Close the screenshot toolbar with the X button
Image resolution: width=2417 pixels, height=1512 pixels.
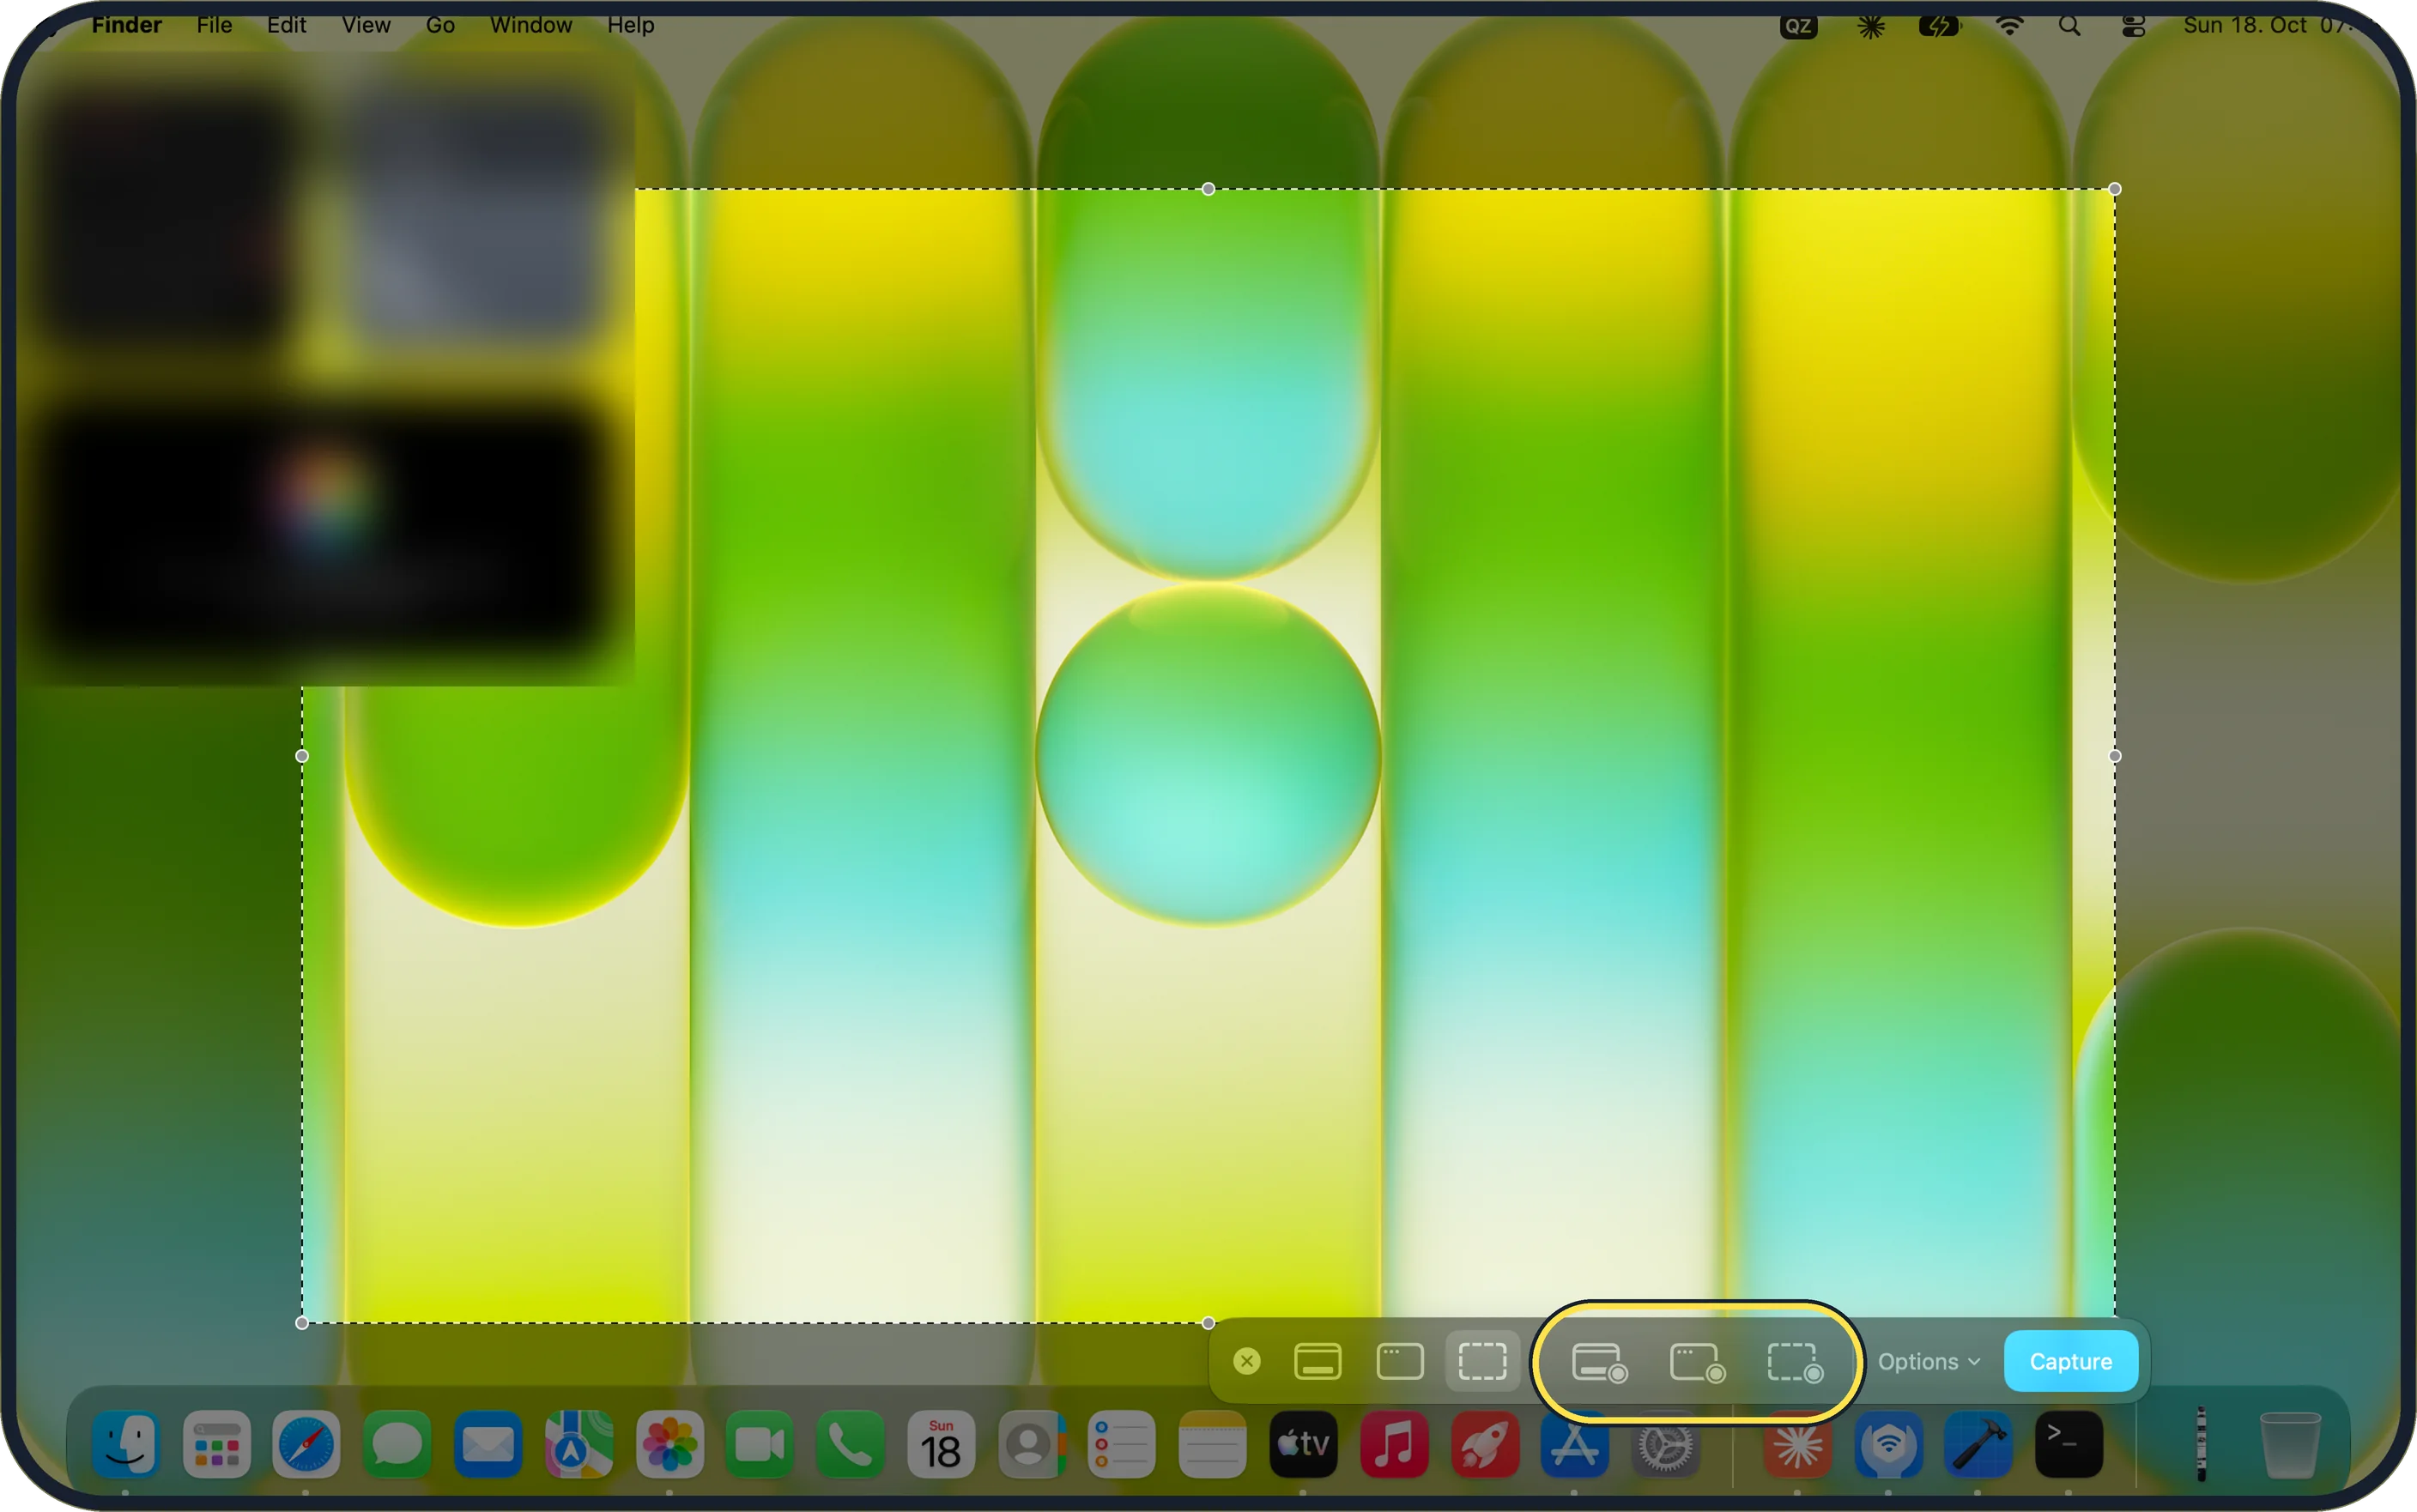(1247, 1361)
